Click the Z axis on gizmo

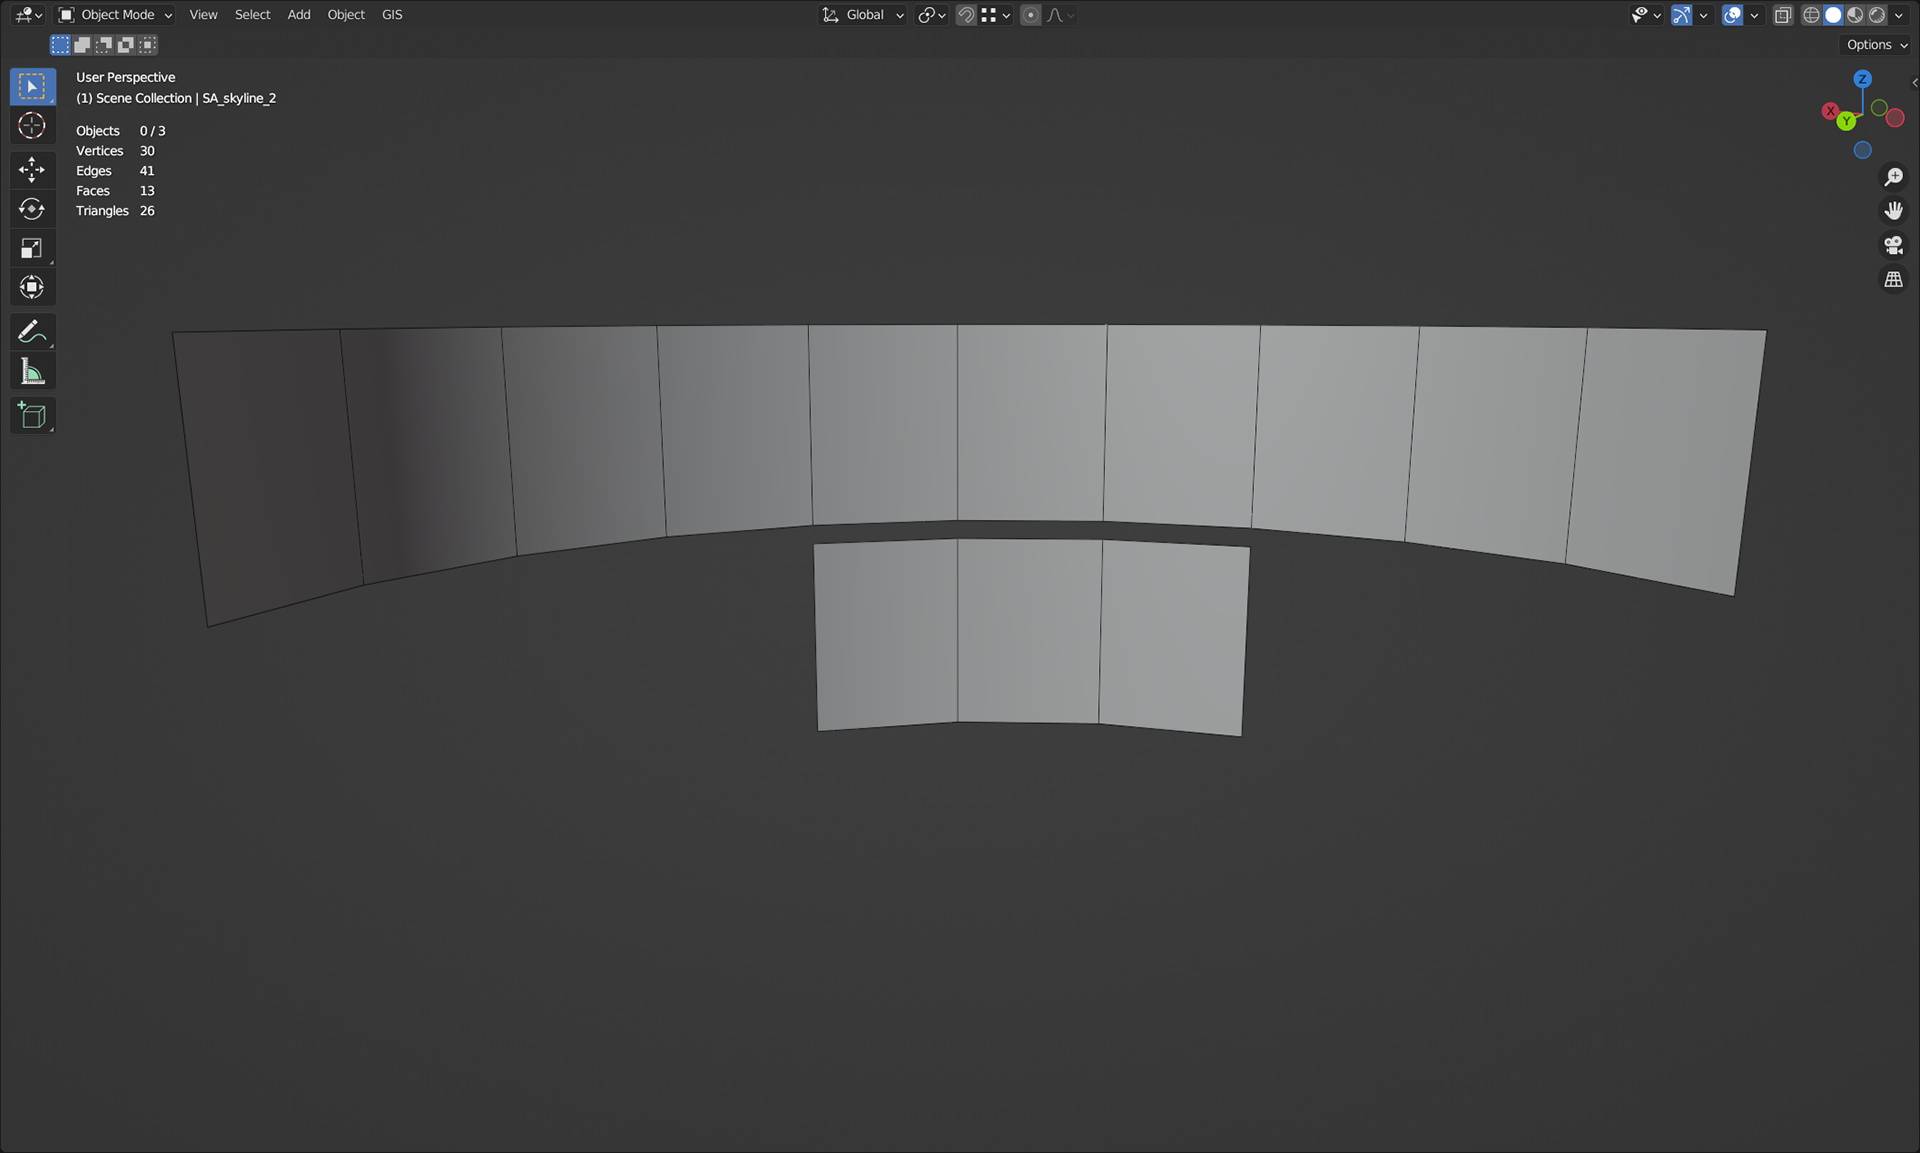[x=1862, y=79]
